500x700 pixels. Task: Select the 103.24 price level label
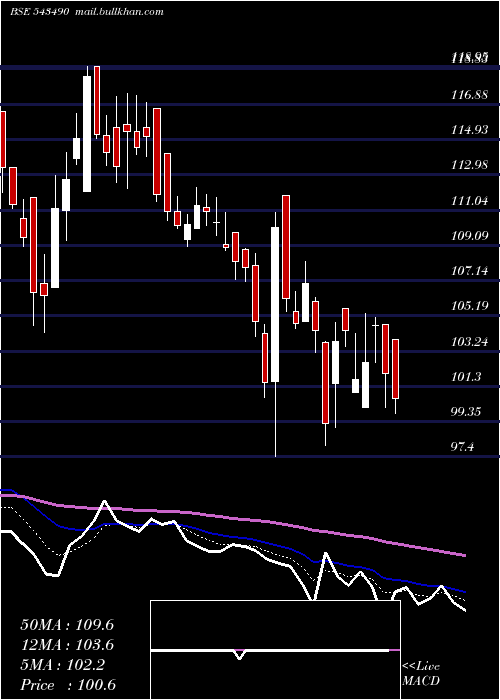(x=470, y=342)
